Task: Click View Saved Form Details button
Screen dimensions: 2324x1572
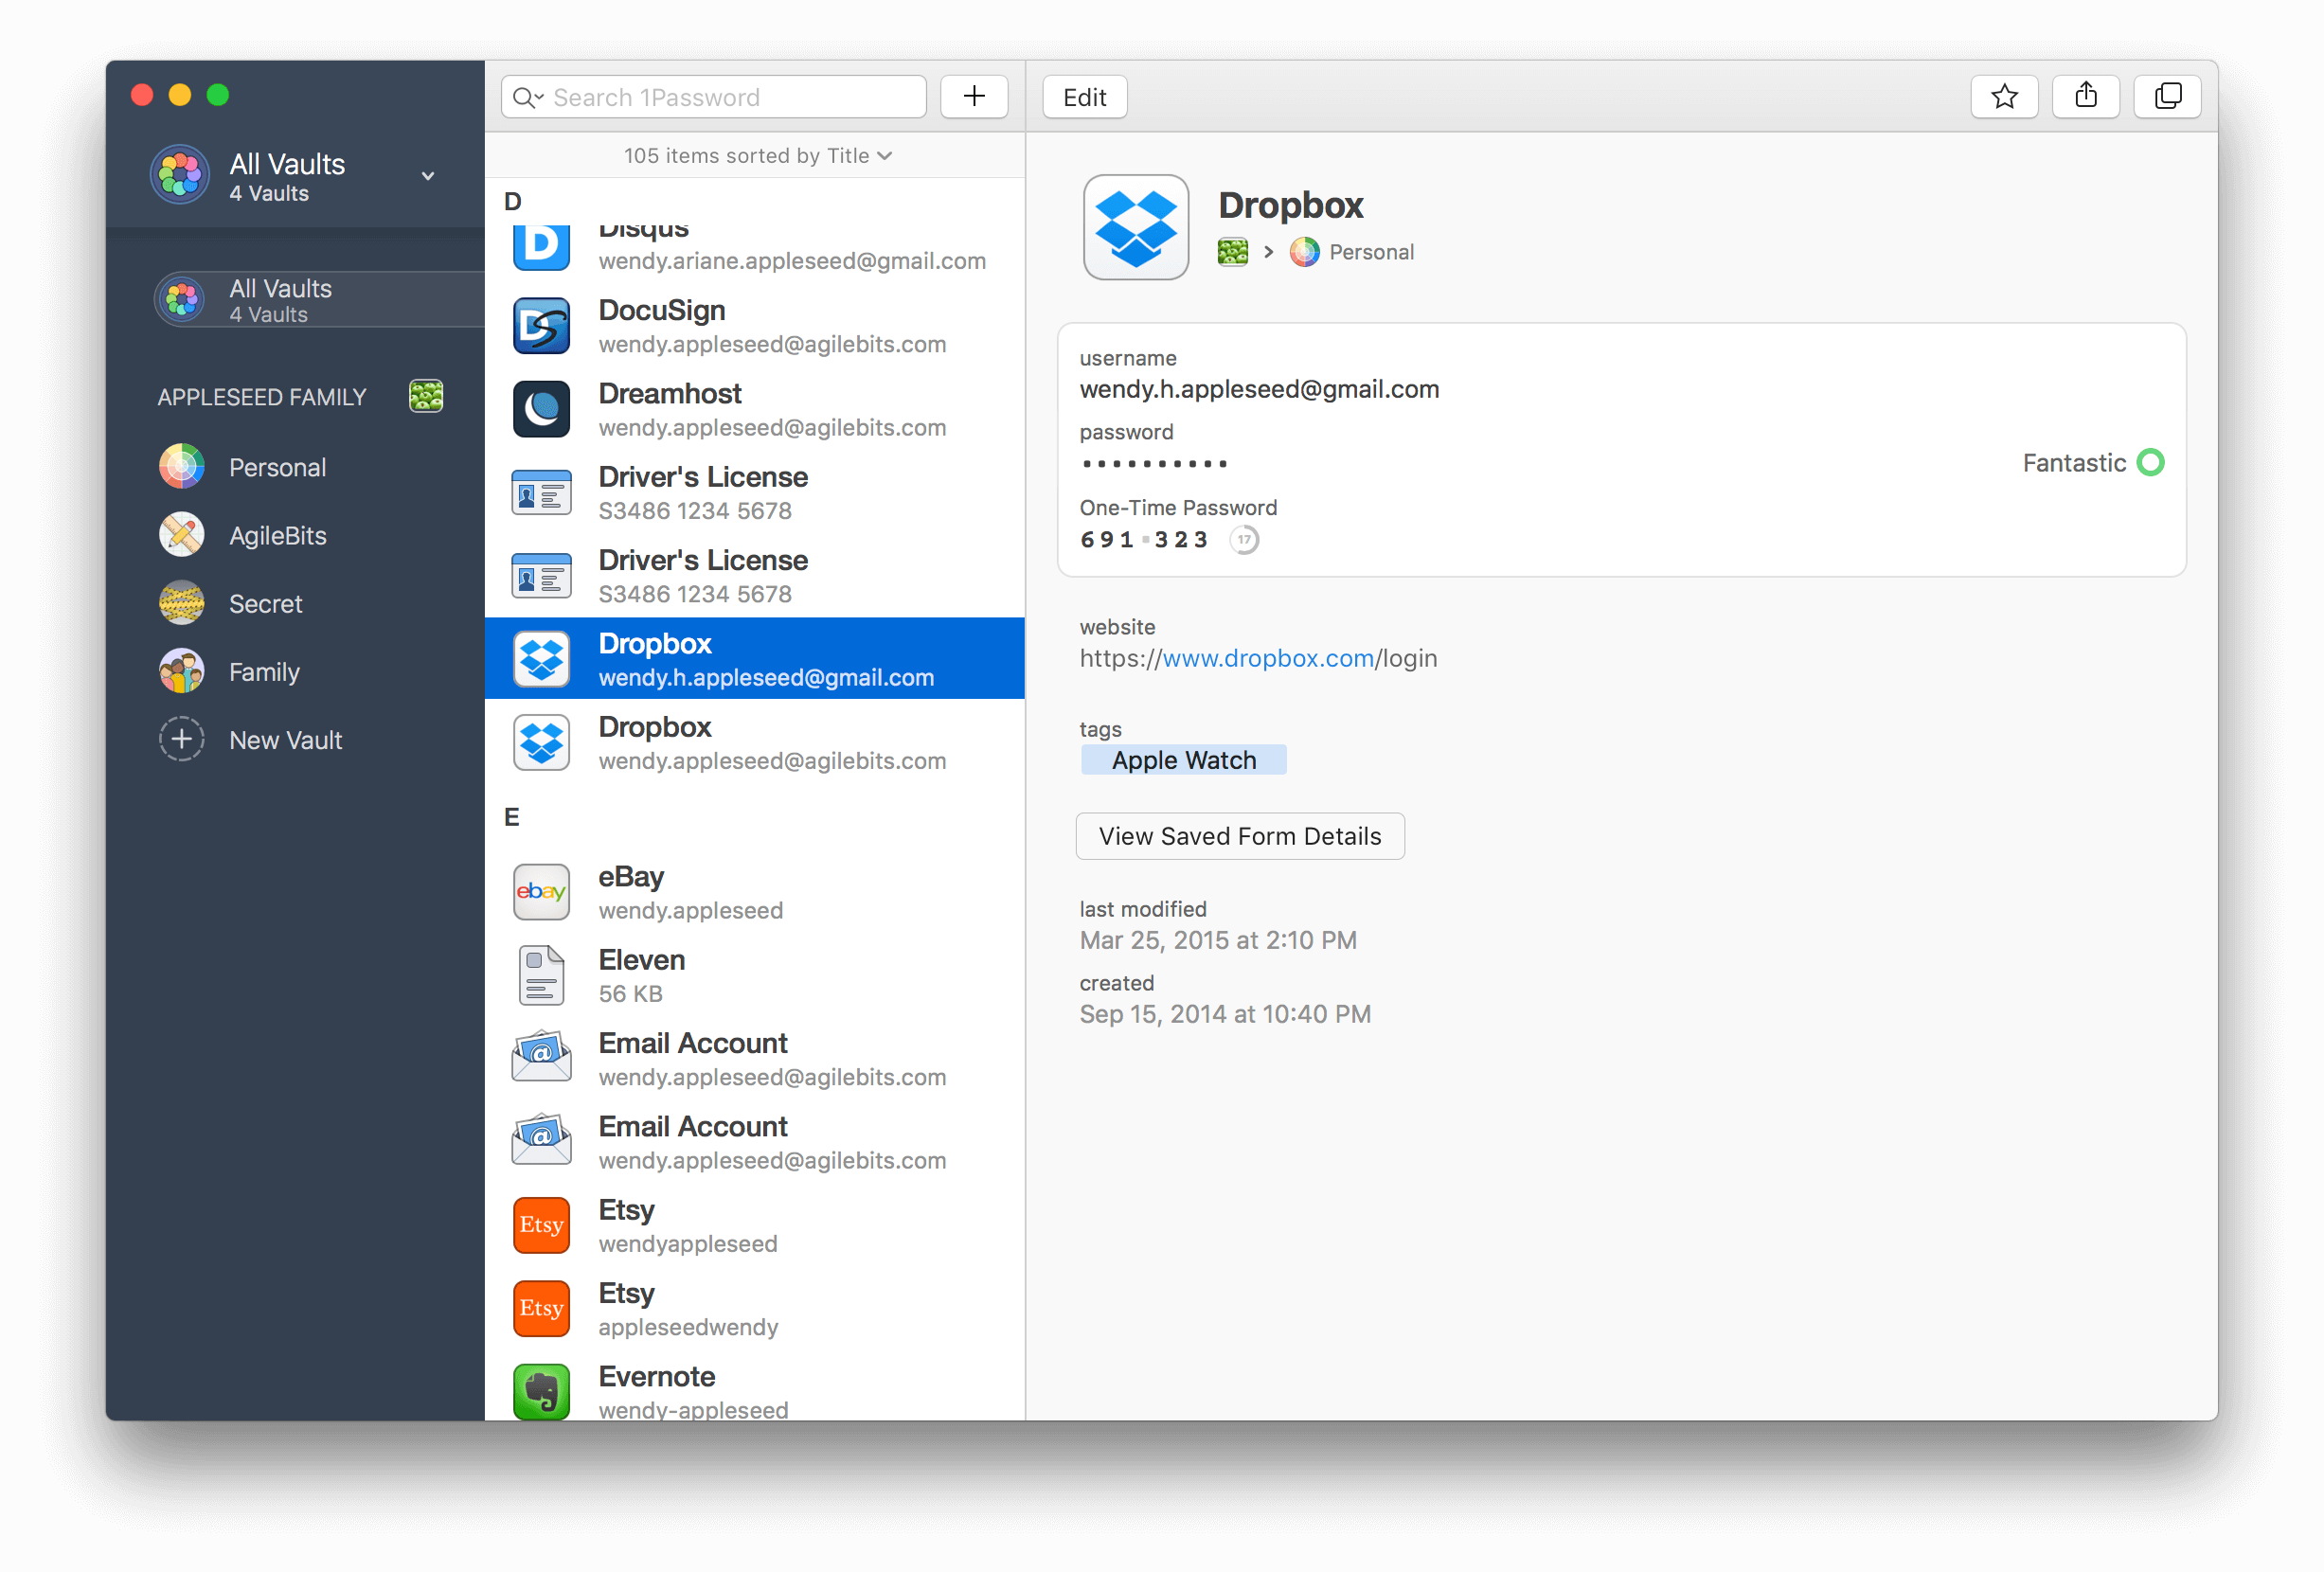Action: click(x=1239, y=836)
